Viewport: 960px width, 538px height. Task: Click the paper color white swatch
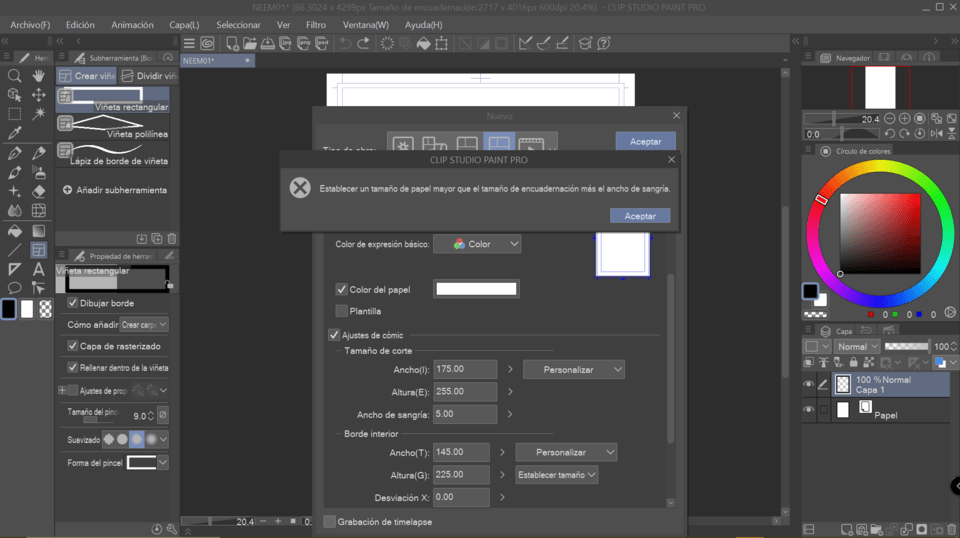[x=476, y=289]
